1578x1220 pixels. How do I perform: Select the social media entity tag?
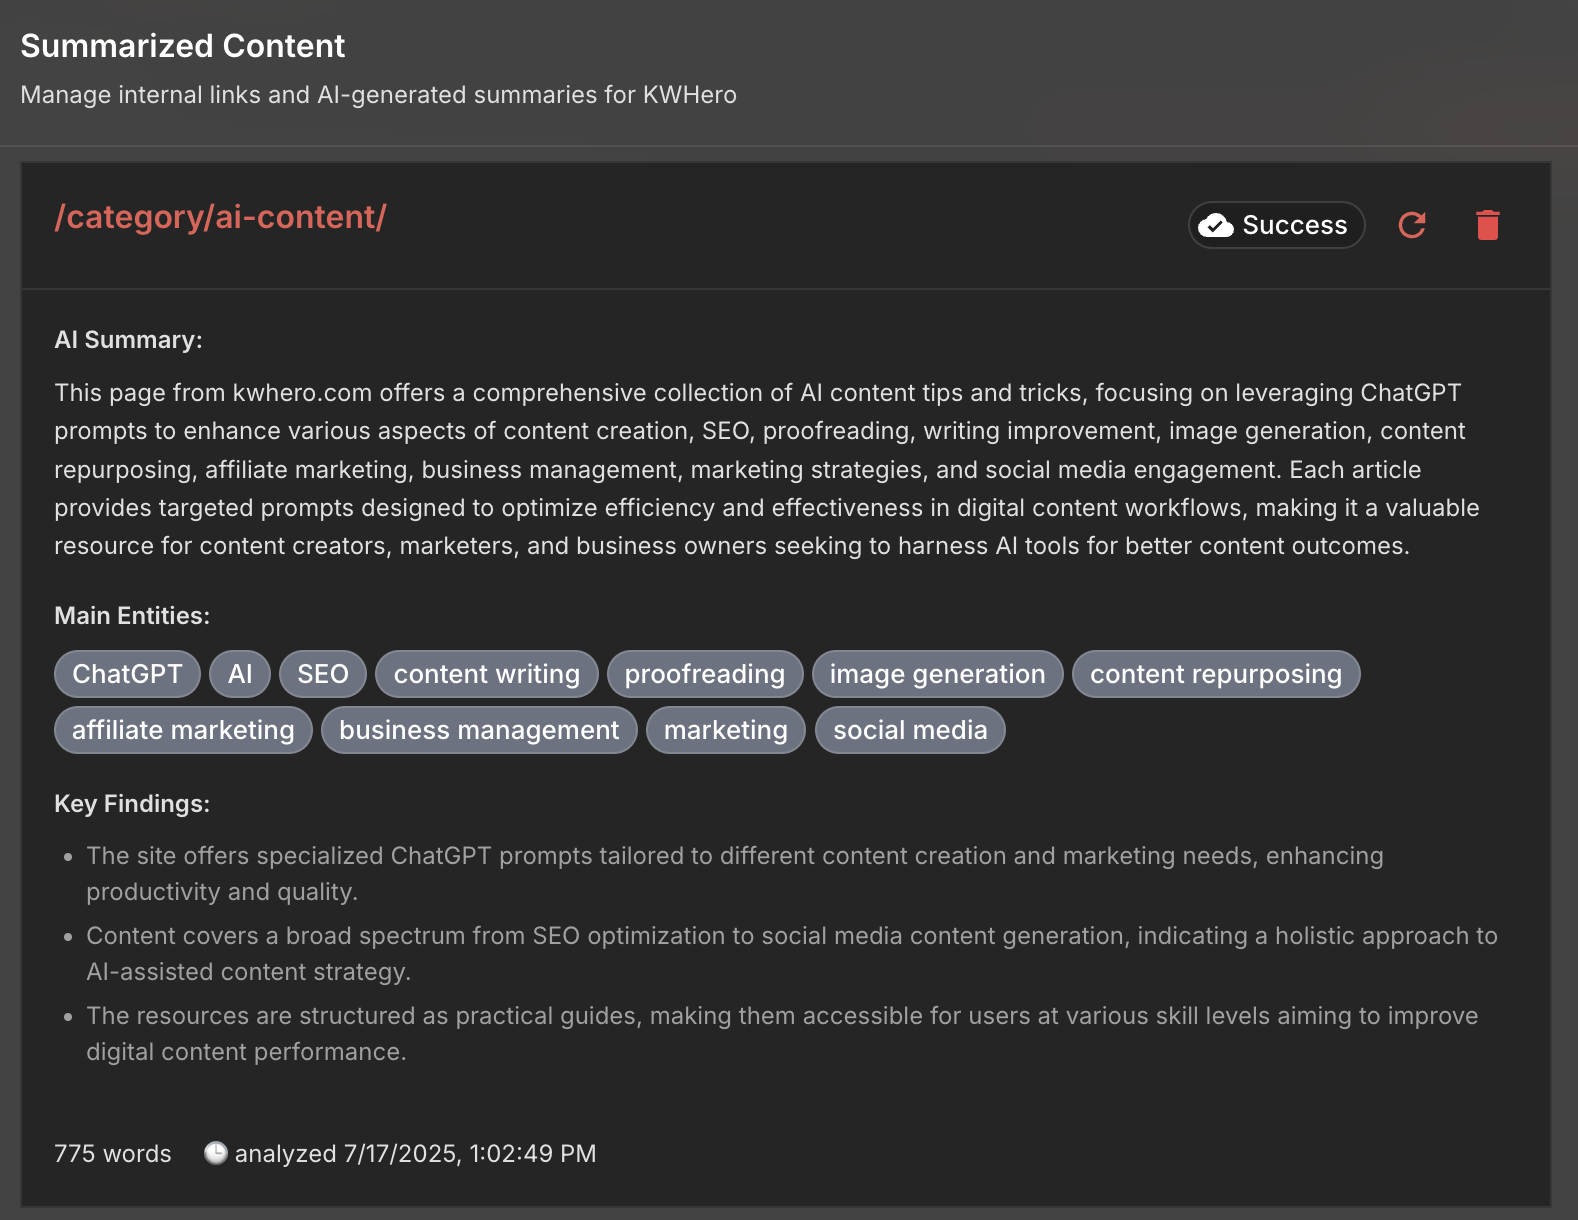[x=910, y=730]
